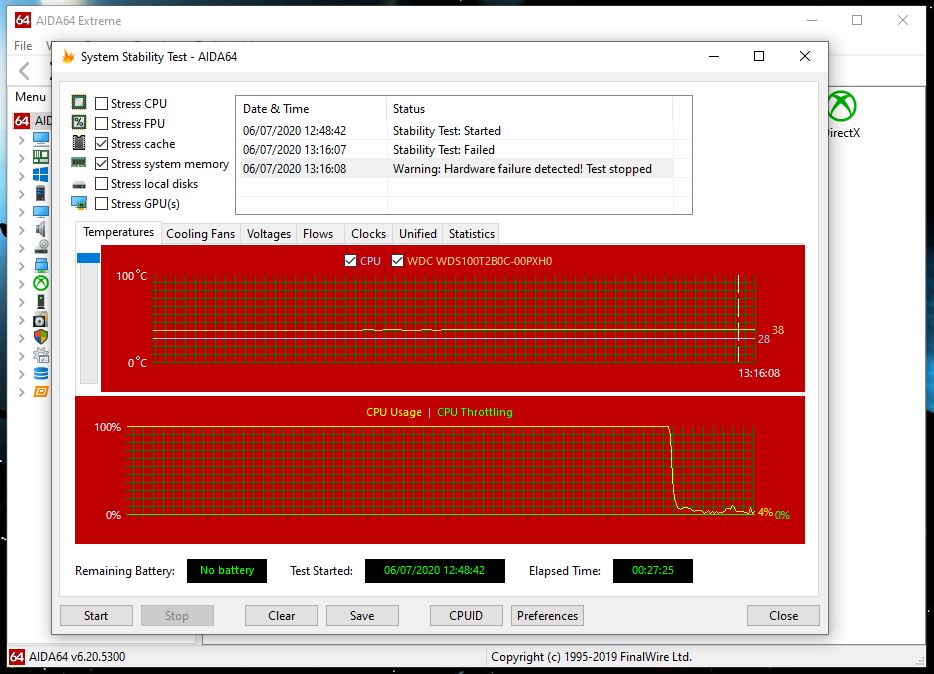The image size is (934, 674).
Task: Select the 'Hardware failure detected' warning row
Action: [x=454, y=168]
